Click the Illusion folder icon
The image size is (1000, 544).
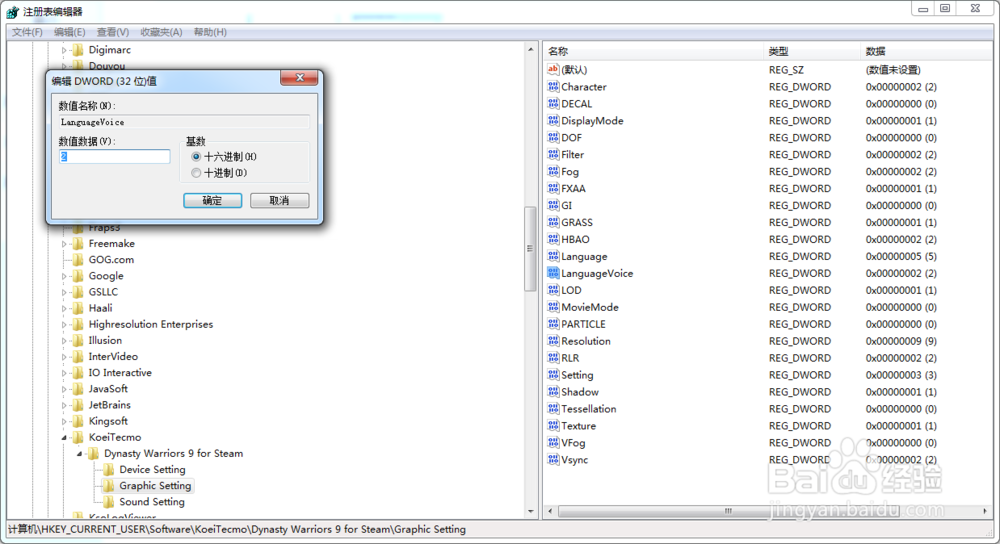(x=78, y=341)
